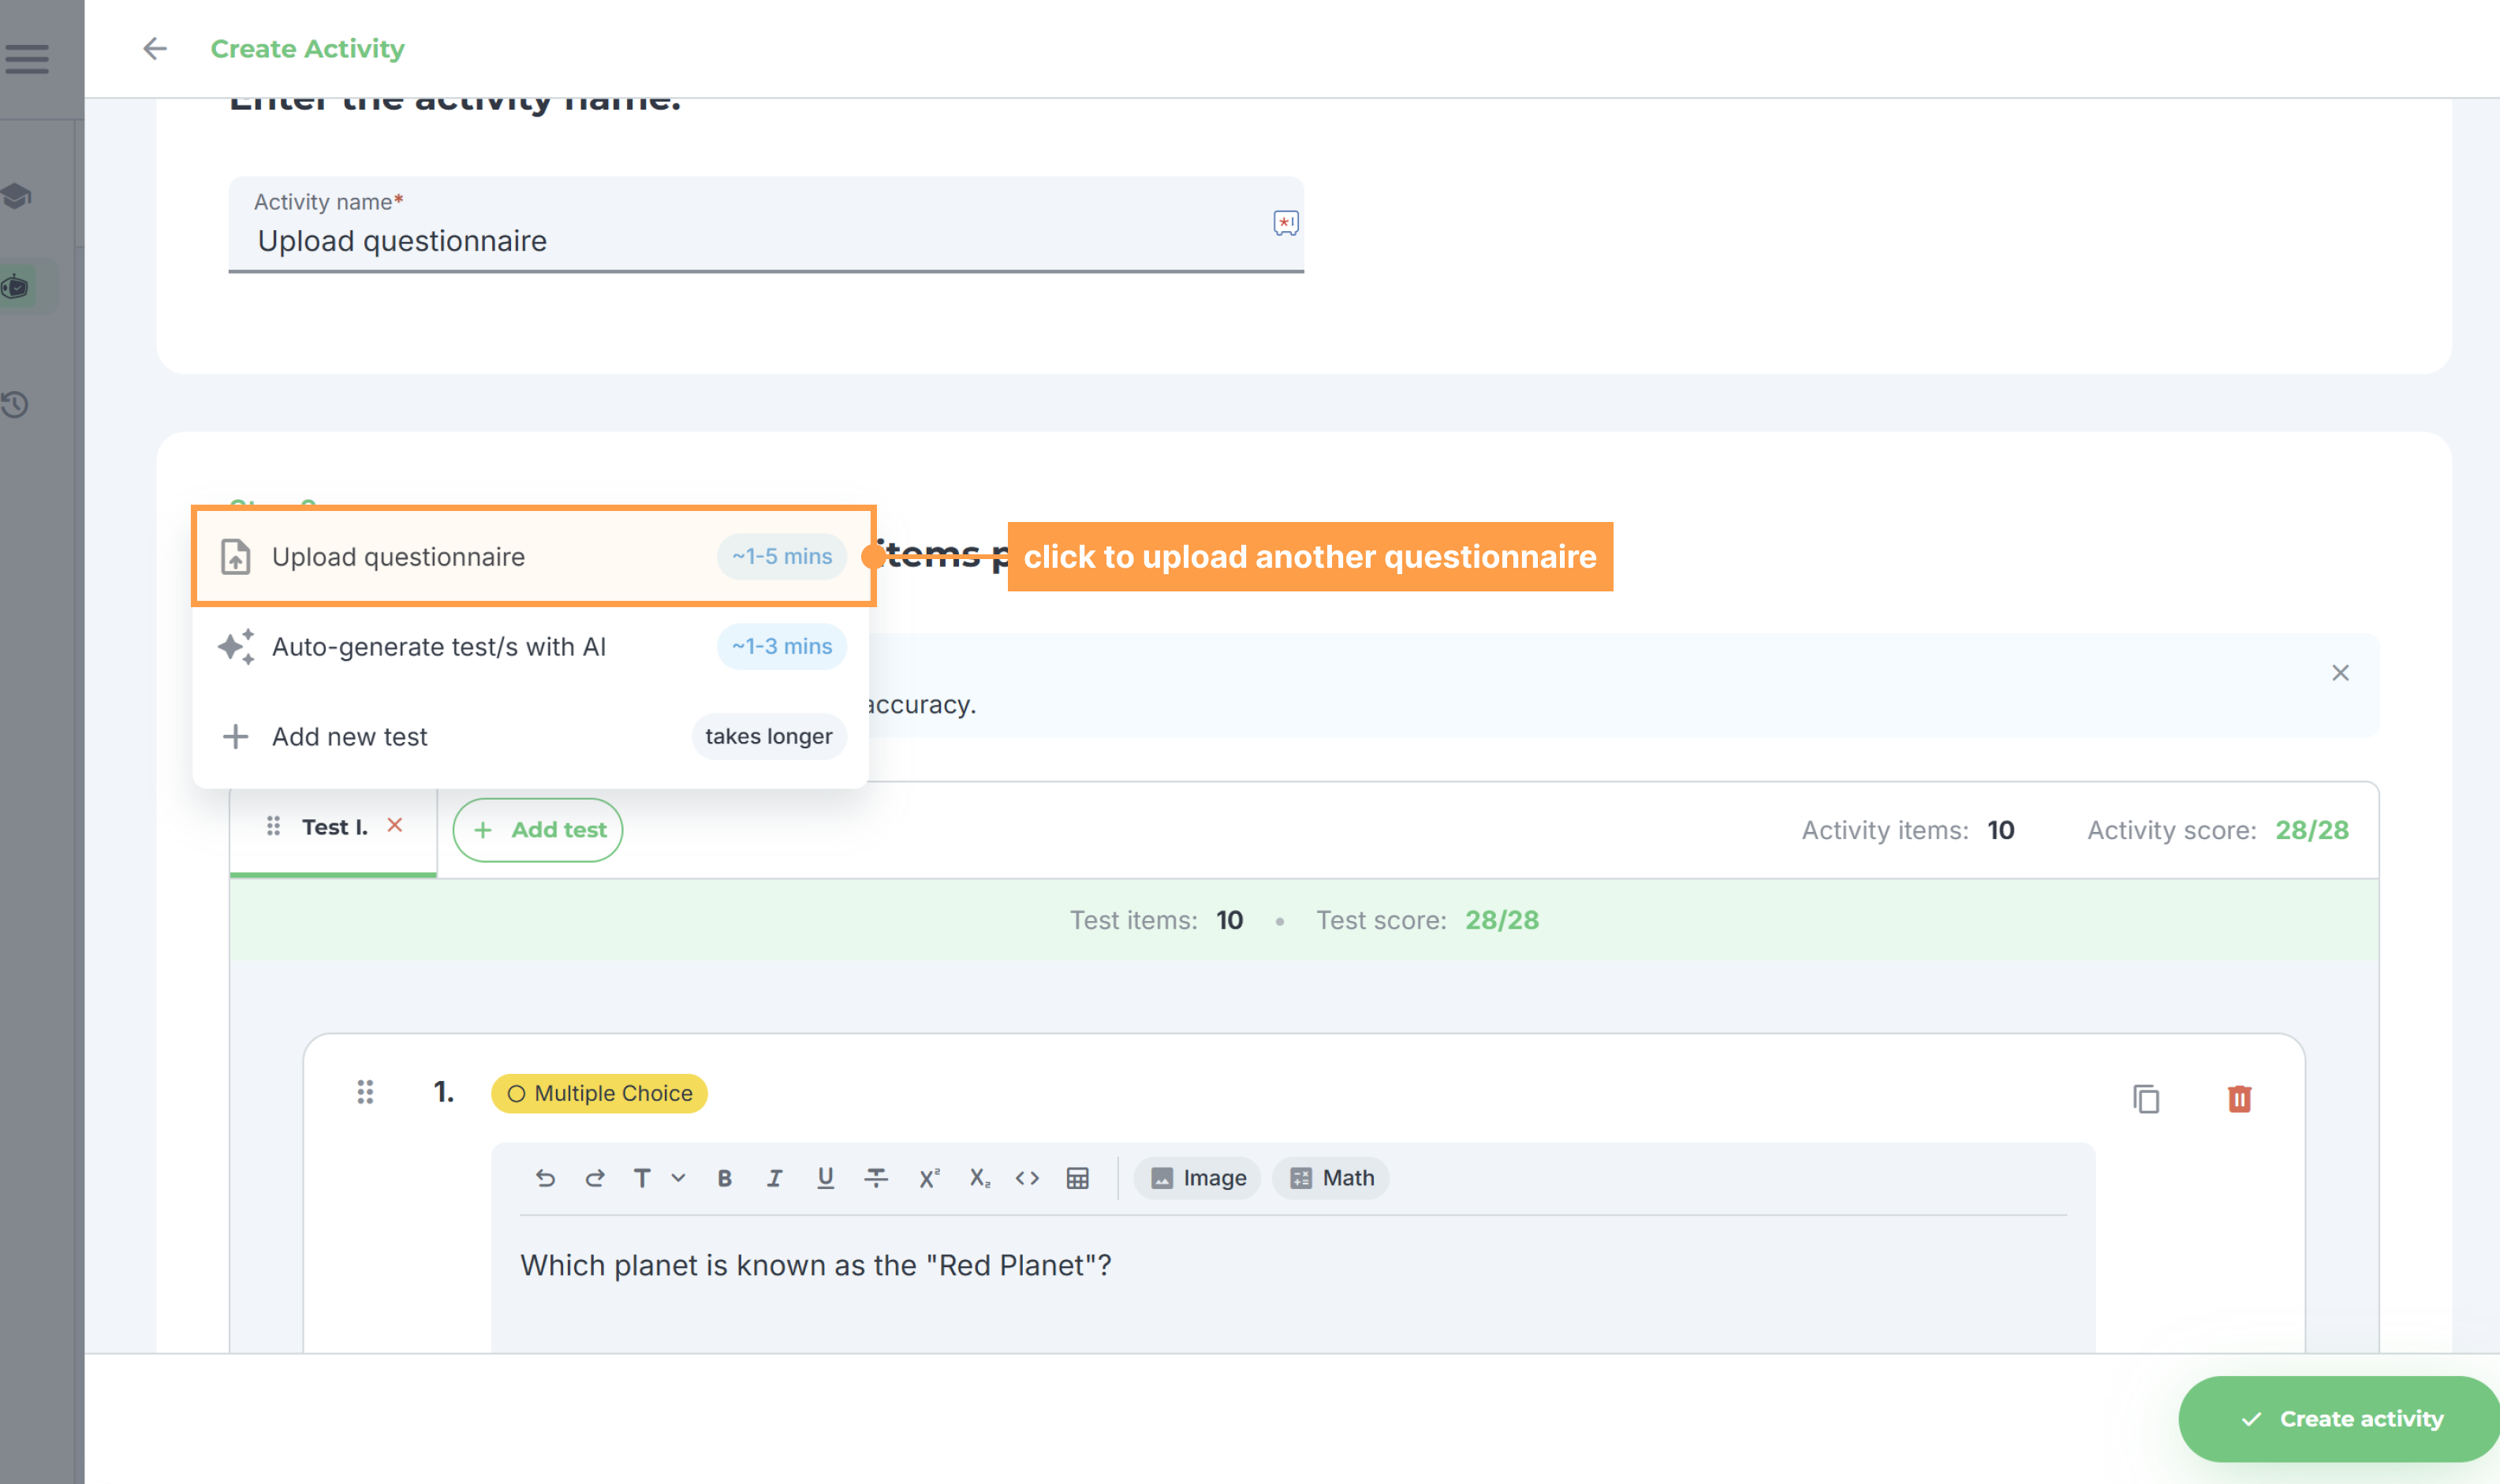Insert a table in the question
The width and height of the screenshot is (2500, 1484).
(1077, 1178)
